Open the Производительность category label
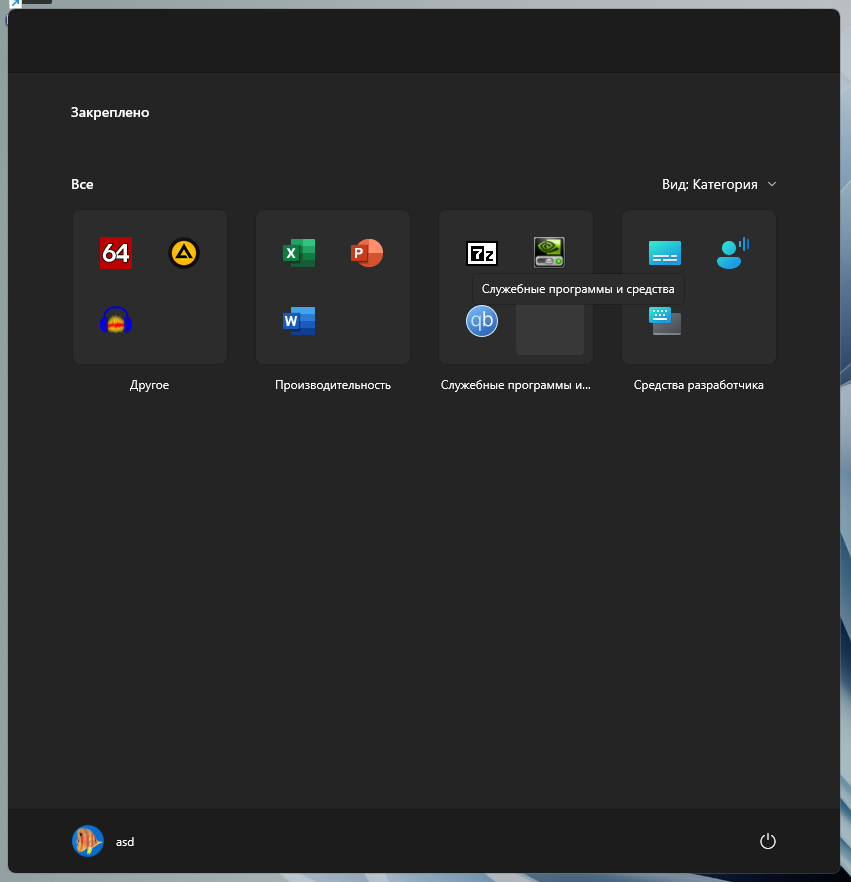Screen dimensions: 851x882 click(x=333, y=385)
